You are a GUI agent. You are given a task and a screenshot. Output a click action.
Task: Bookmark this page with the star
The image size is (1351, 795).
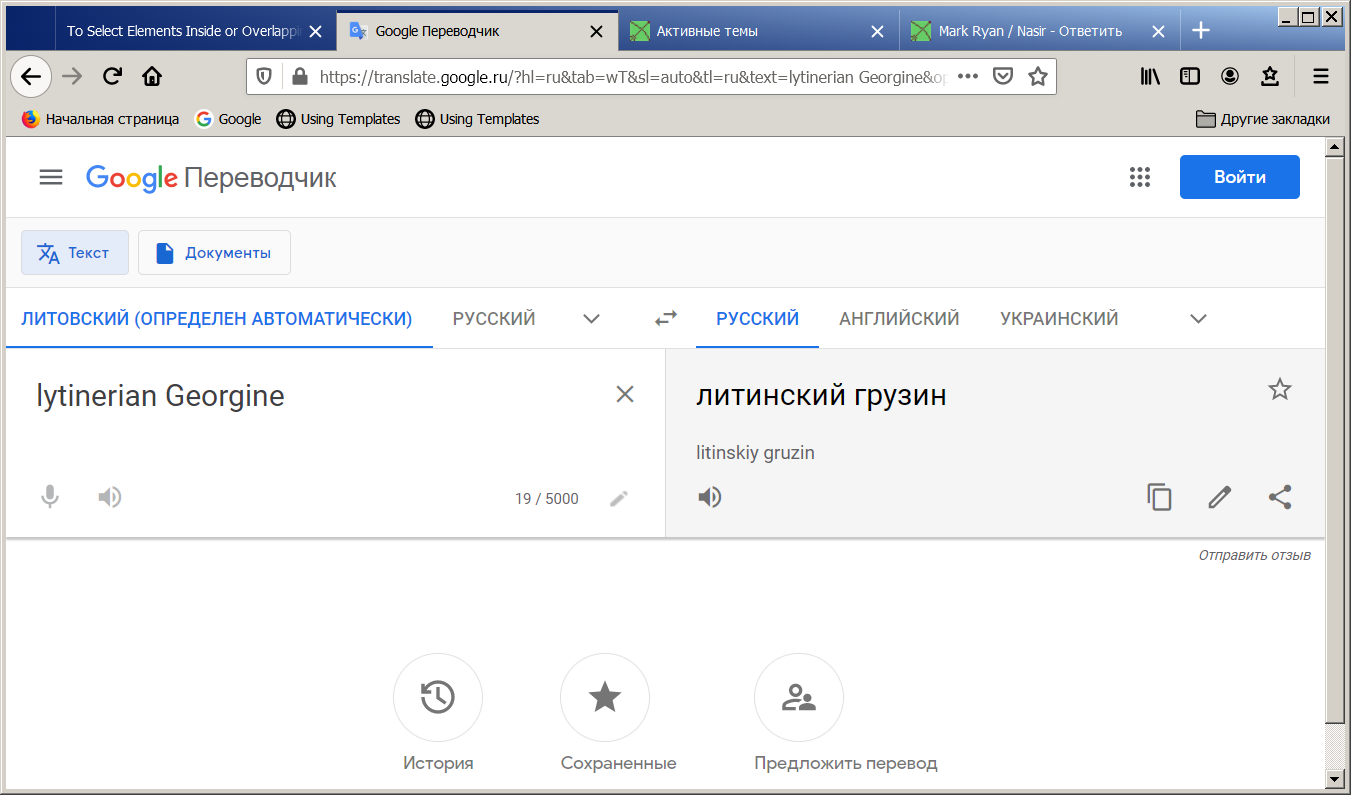click(x=1038, y=76)
